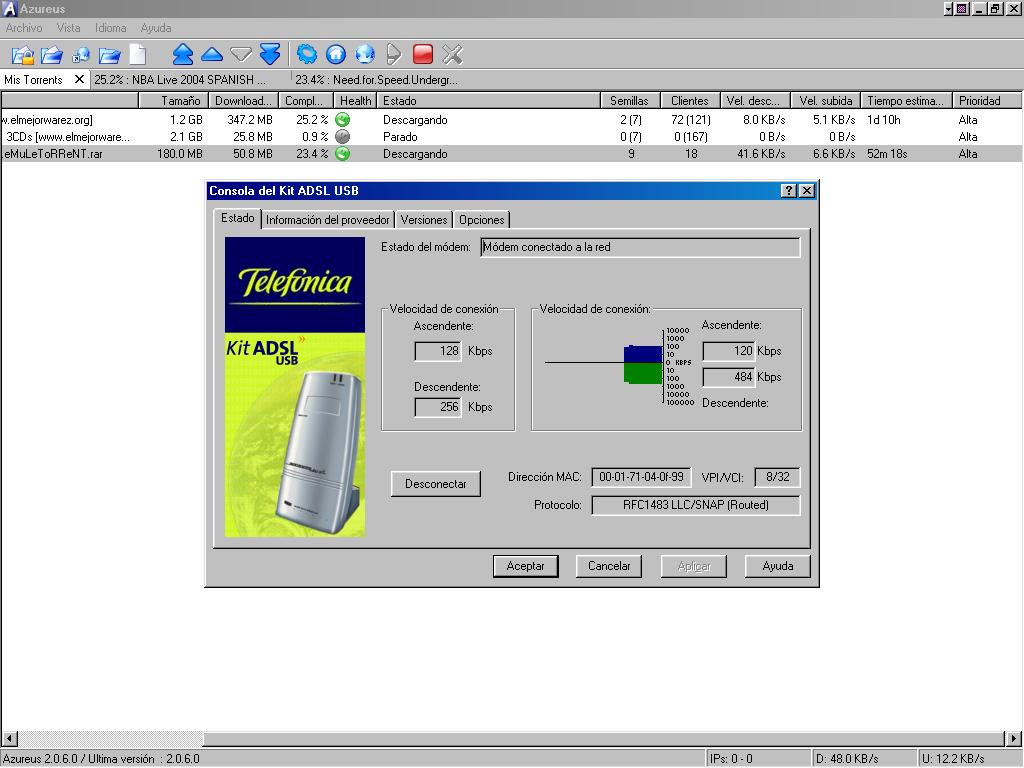The height and width of the screenshot is (768, 1024).
Task: Click the VPI/VCI field showing 8/32
Action: [x=777, y=477]
